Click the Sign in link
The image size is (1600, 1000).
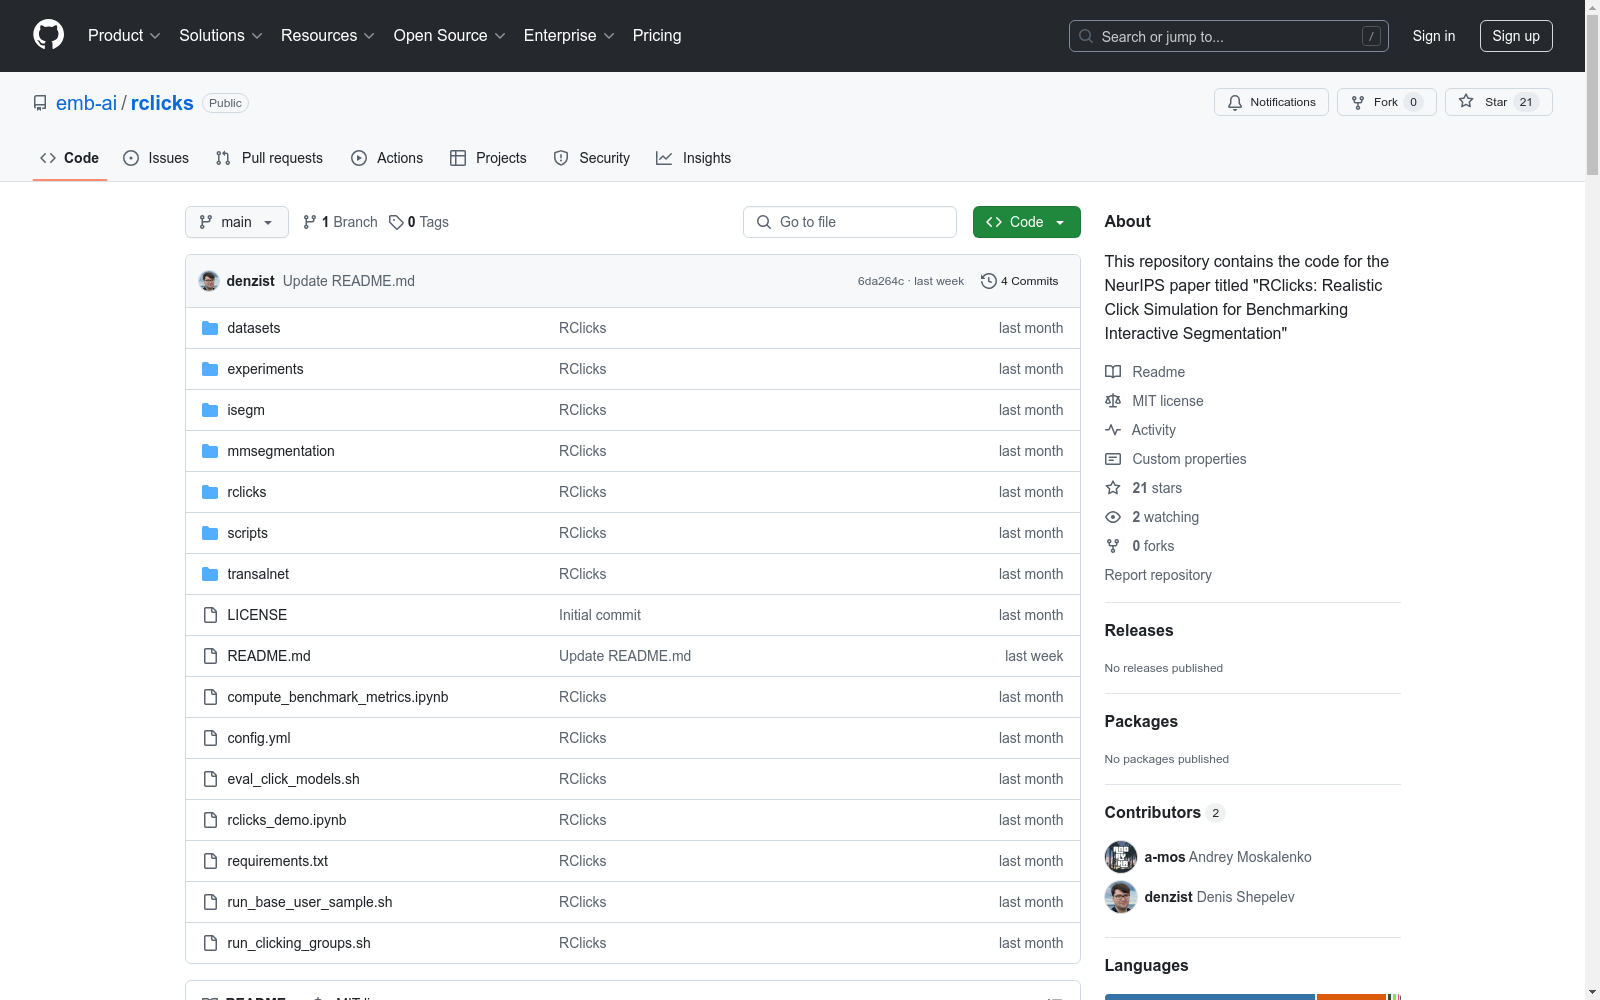click(x=1434, y=36)
